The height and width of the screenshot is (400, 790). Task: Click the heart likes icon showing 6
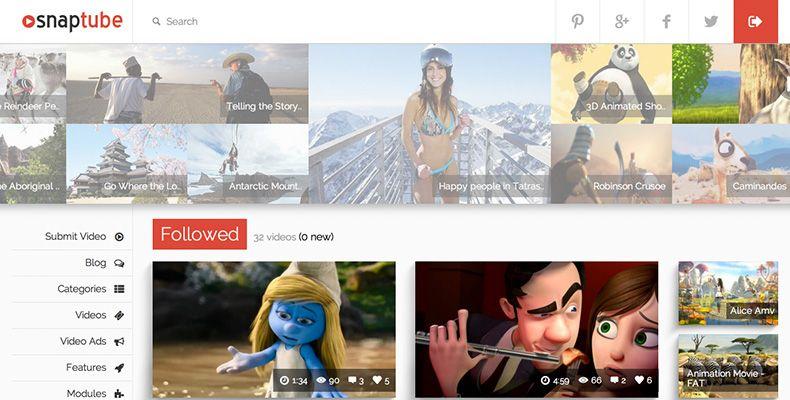[x=639, y=380]
